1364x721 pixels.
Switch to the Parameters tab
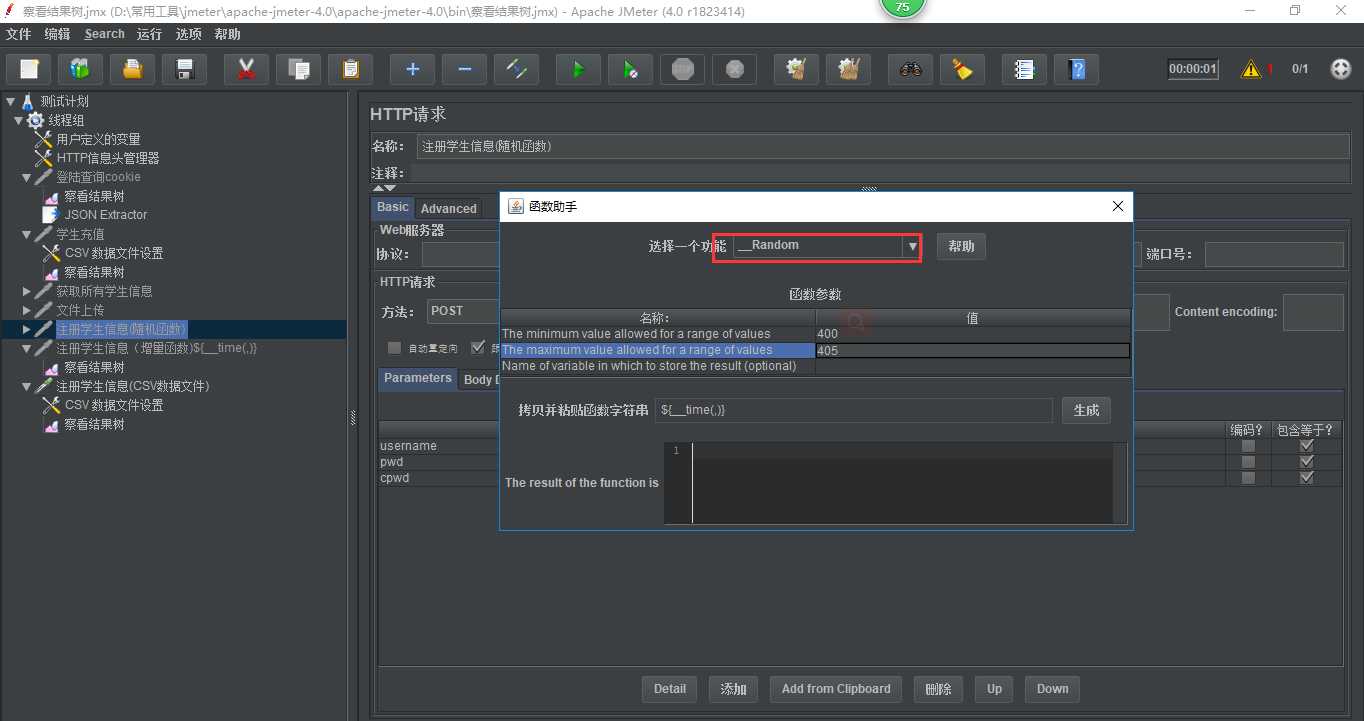(418, 378)
